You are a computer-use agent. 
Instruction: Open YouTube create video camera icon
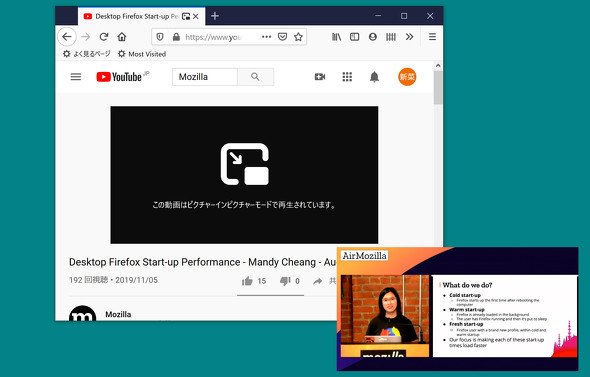(x=320, y=77)
